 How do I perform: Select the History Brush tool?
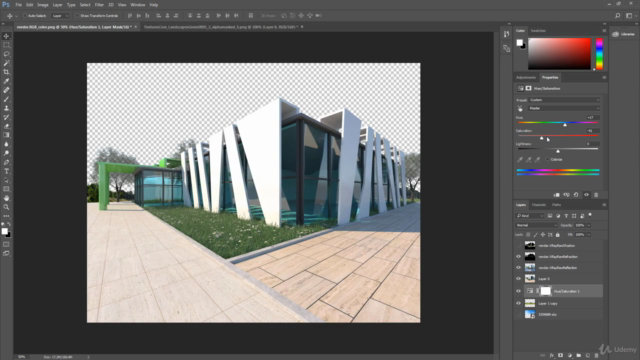point(6,117)
